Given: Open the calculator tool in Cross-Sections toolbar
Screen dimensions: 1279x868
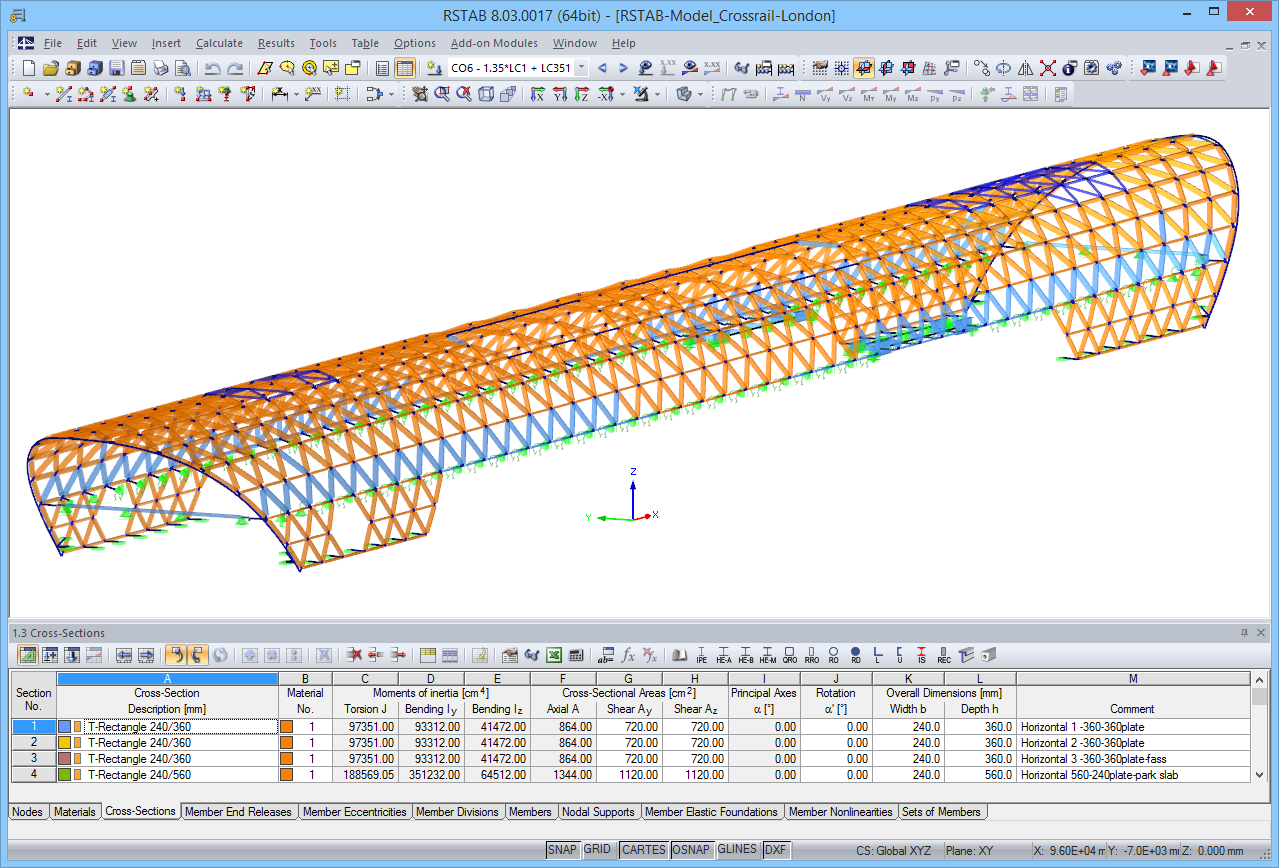Looking at the screenshot, I should click(576, 655).
